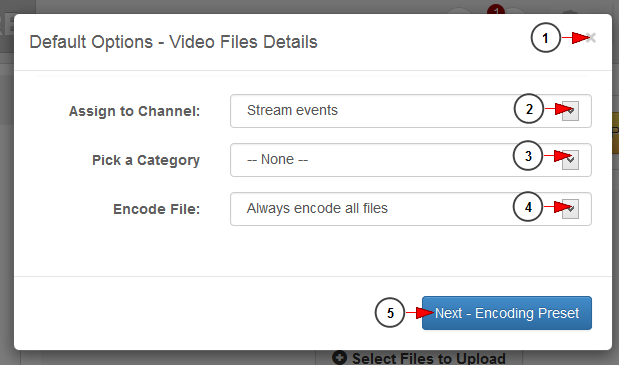Click Next - Encoding Preset button
The image size is (619, 365).
coord(506,313)
